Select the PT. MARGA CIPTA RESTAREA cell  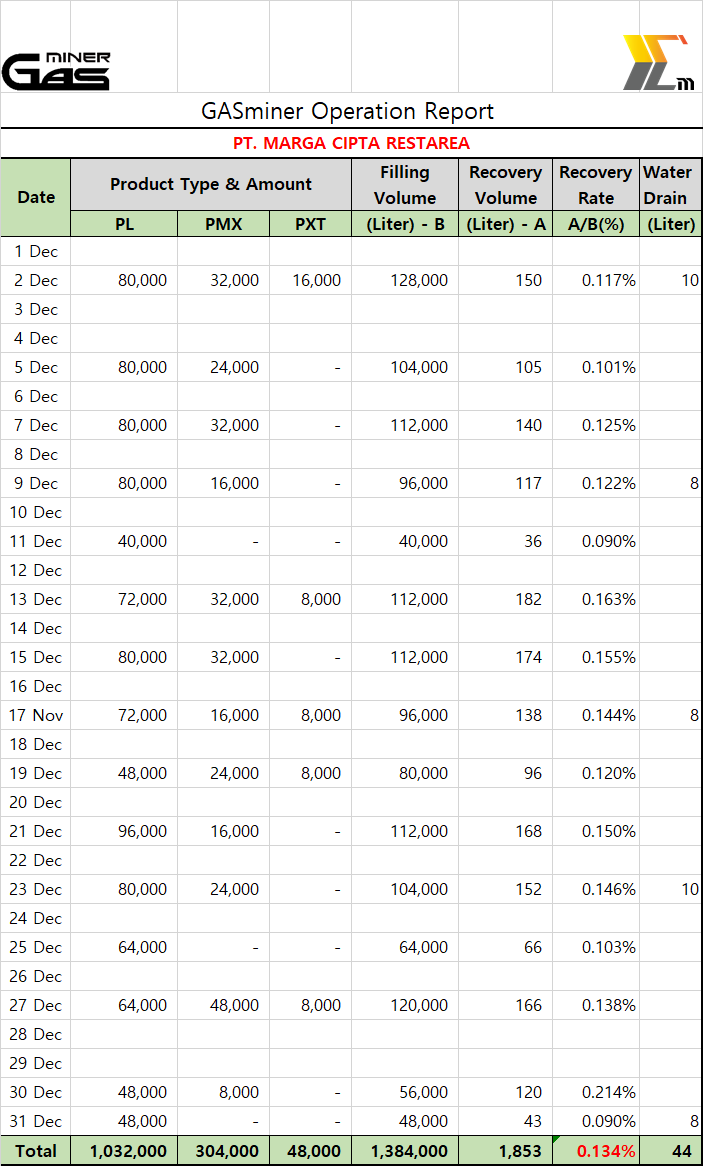click(350, 143)
